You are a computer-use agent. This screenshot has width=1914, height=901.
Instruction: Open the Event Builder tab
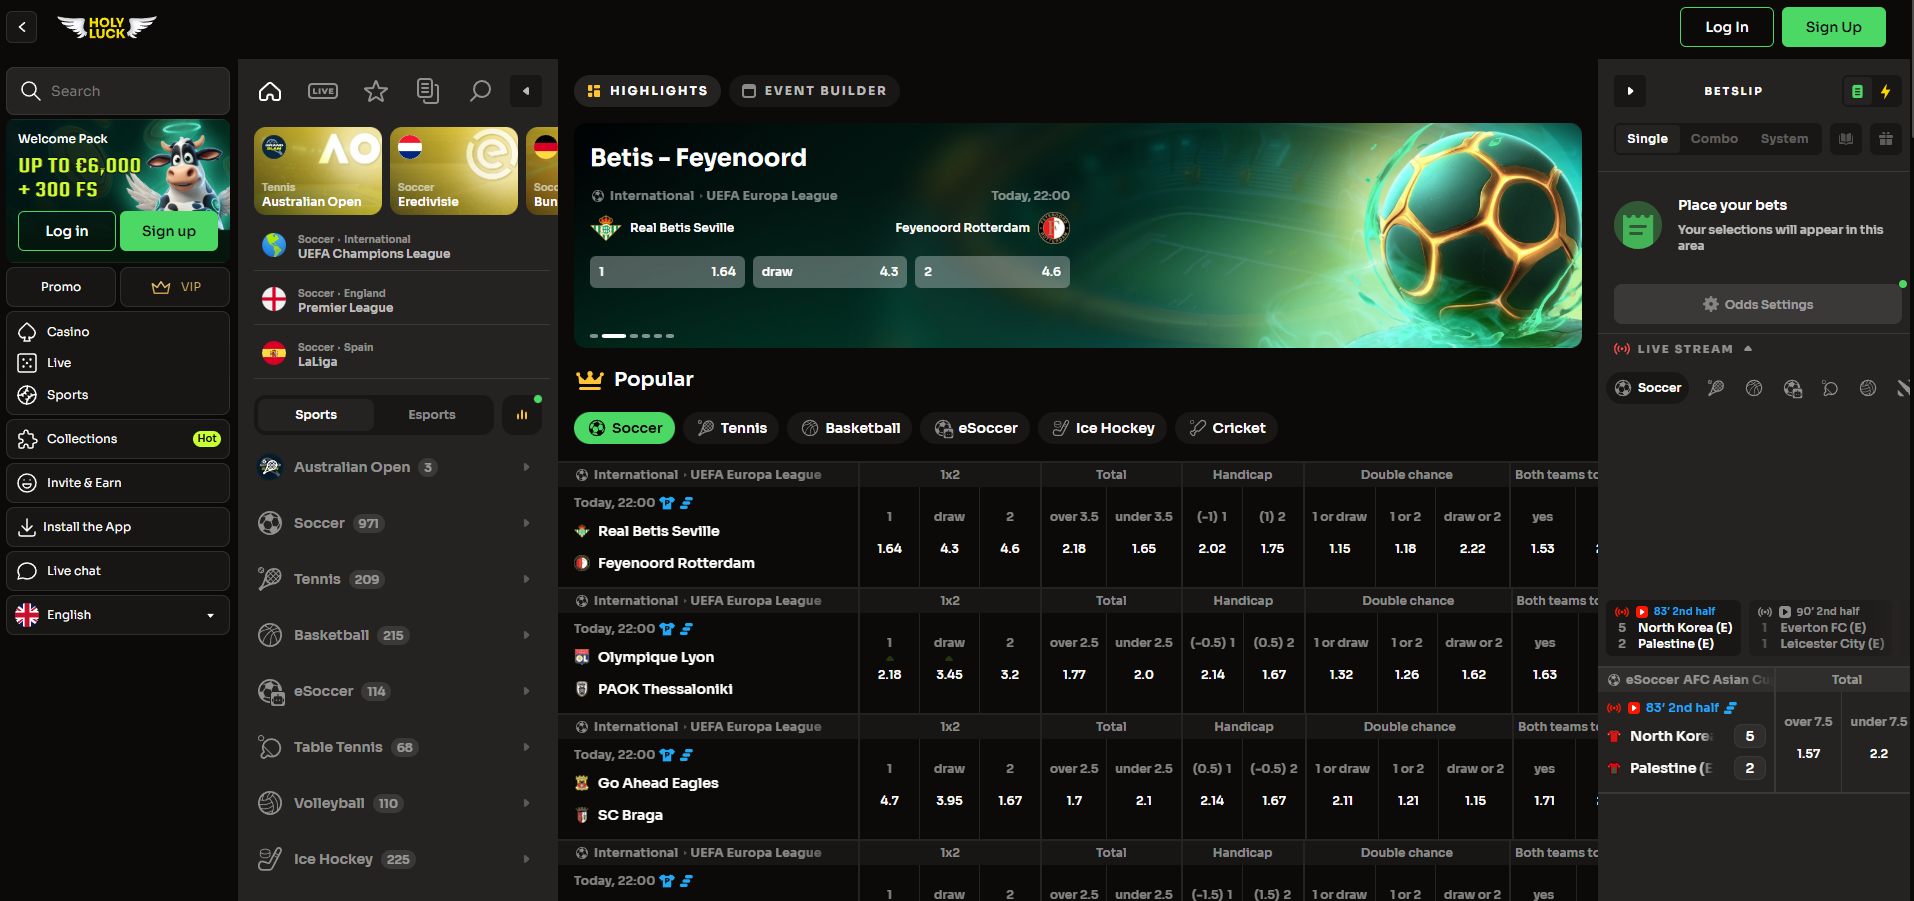pyautogui.click(x=814, y=91)
